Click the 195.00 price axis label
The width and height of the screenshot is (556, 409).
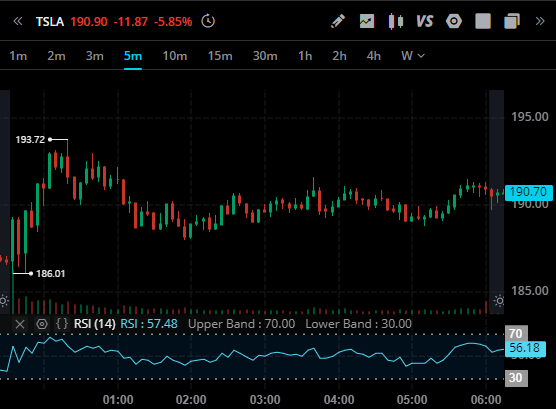(530, 117)
